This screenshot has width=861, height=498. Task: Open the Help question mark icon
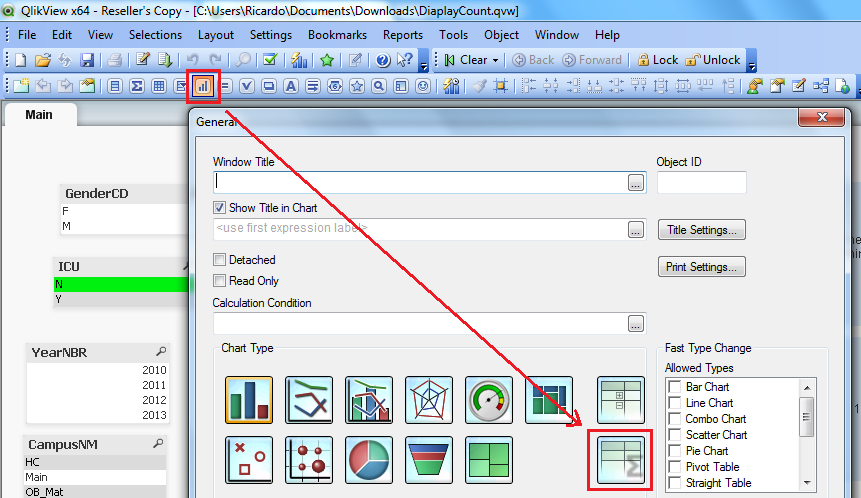[x=383, y=60]
